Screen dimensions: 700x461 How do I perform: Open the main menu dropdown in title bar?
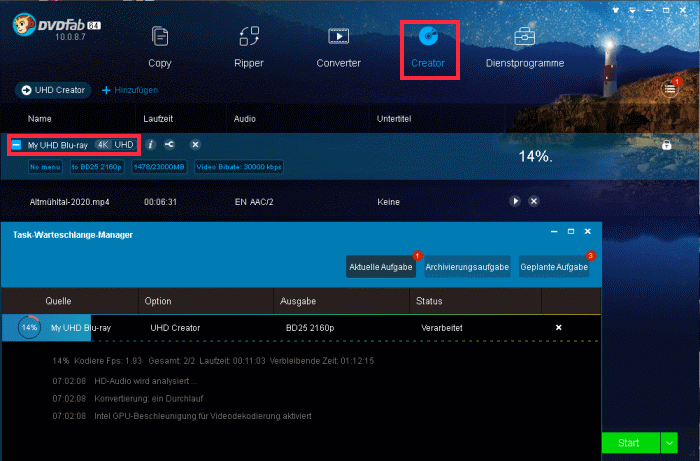point(633,10)
